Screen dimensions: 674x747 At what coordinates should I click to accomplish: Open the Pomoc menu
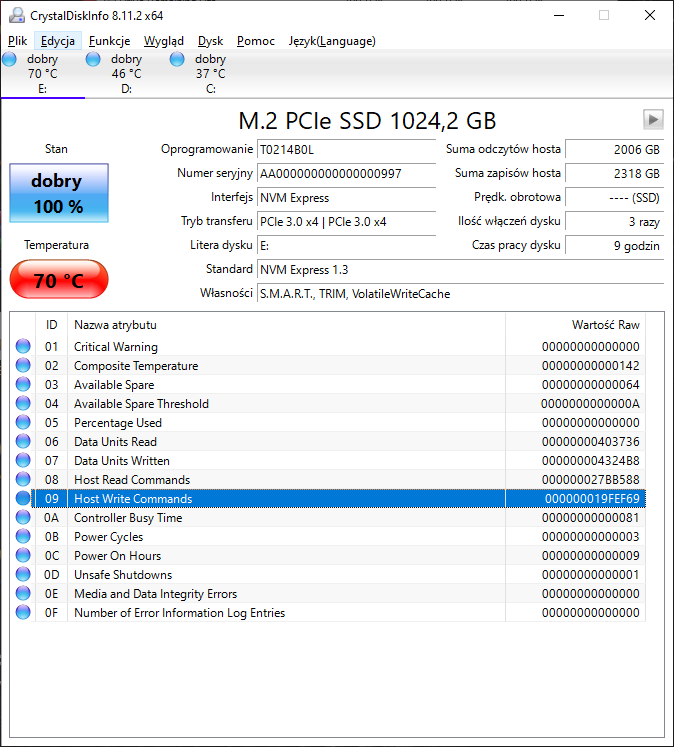tap(256, 41)
